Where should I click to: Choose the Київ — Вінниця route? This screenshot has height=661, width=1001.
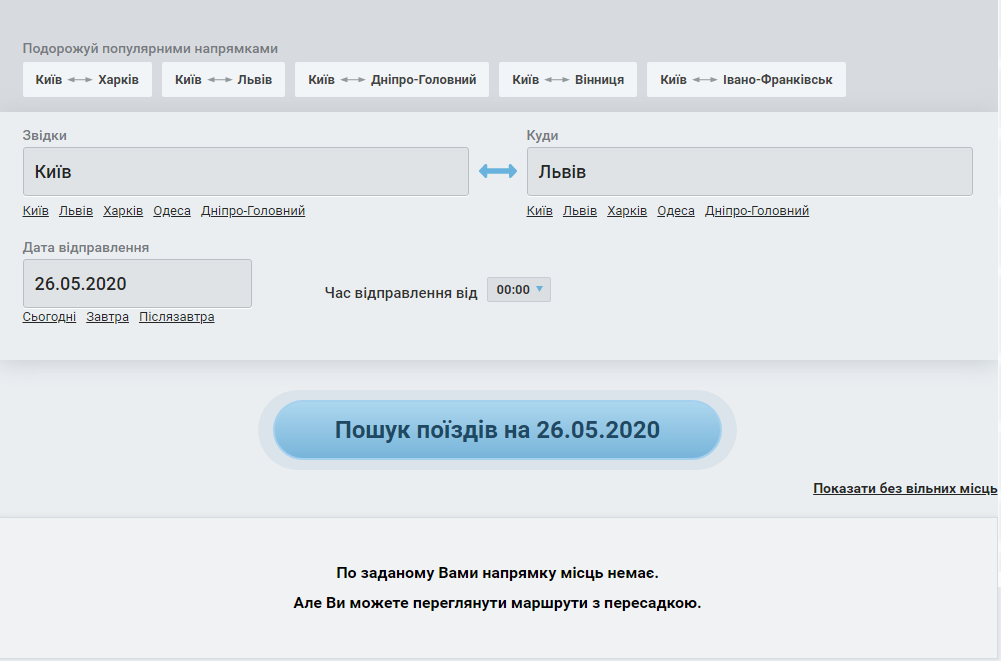point(567,79)
